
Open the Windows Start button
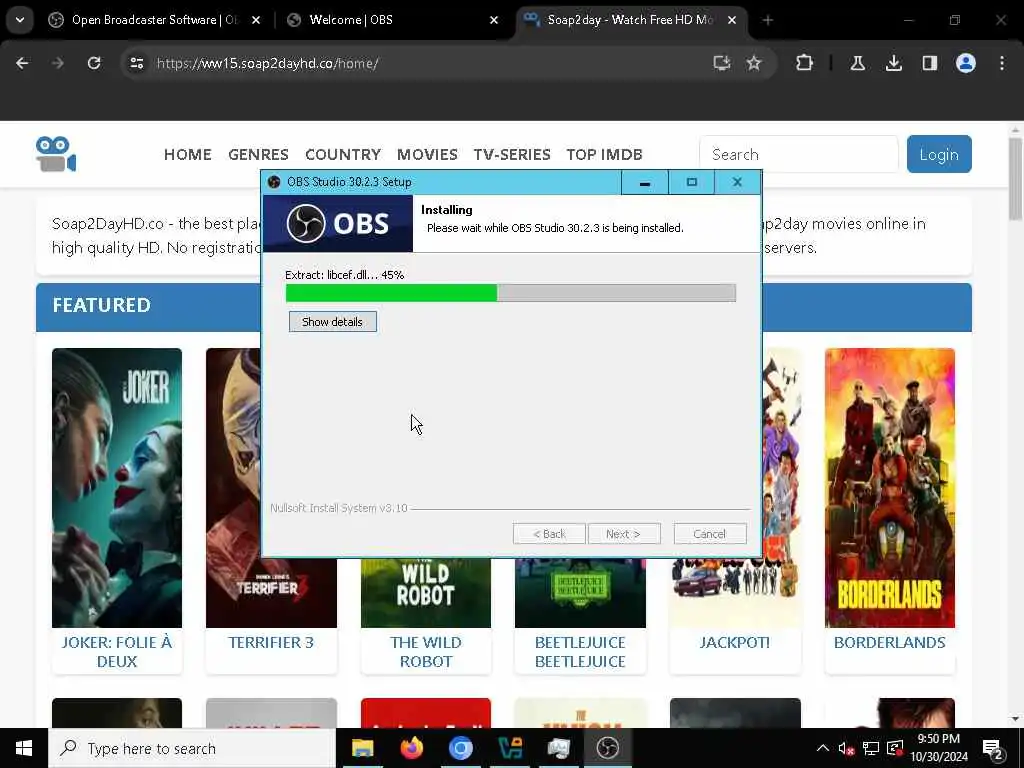tap(24, 748)
